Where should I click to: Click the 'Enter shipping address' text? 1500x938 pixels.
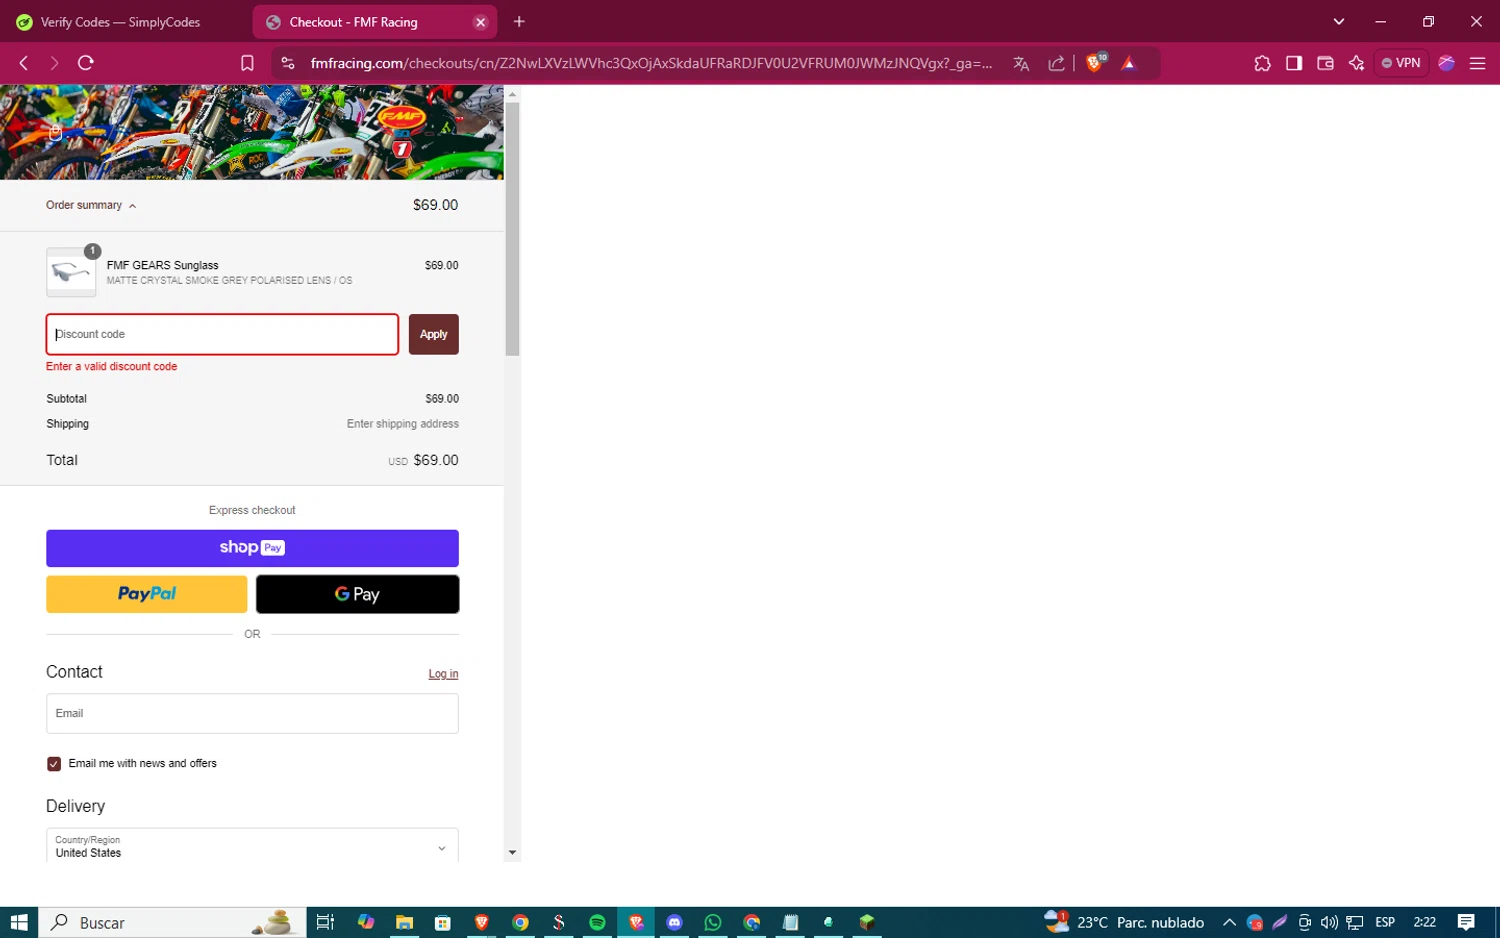403,424
